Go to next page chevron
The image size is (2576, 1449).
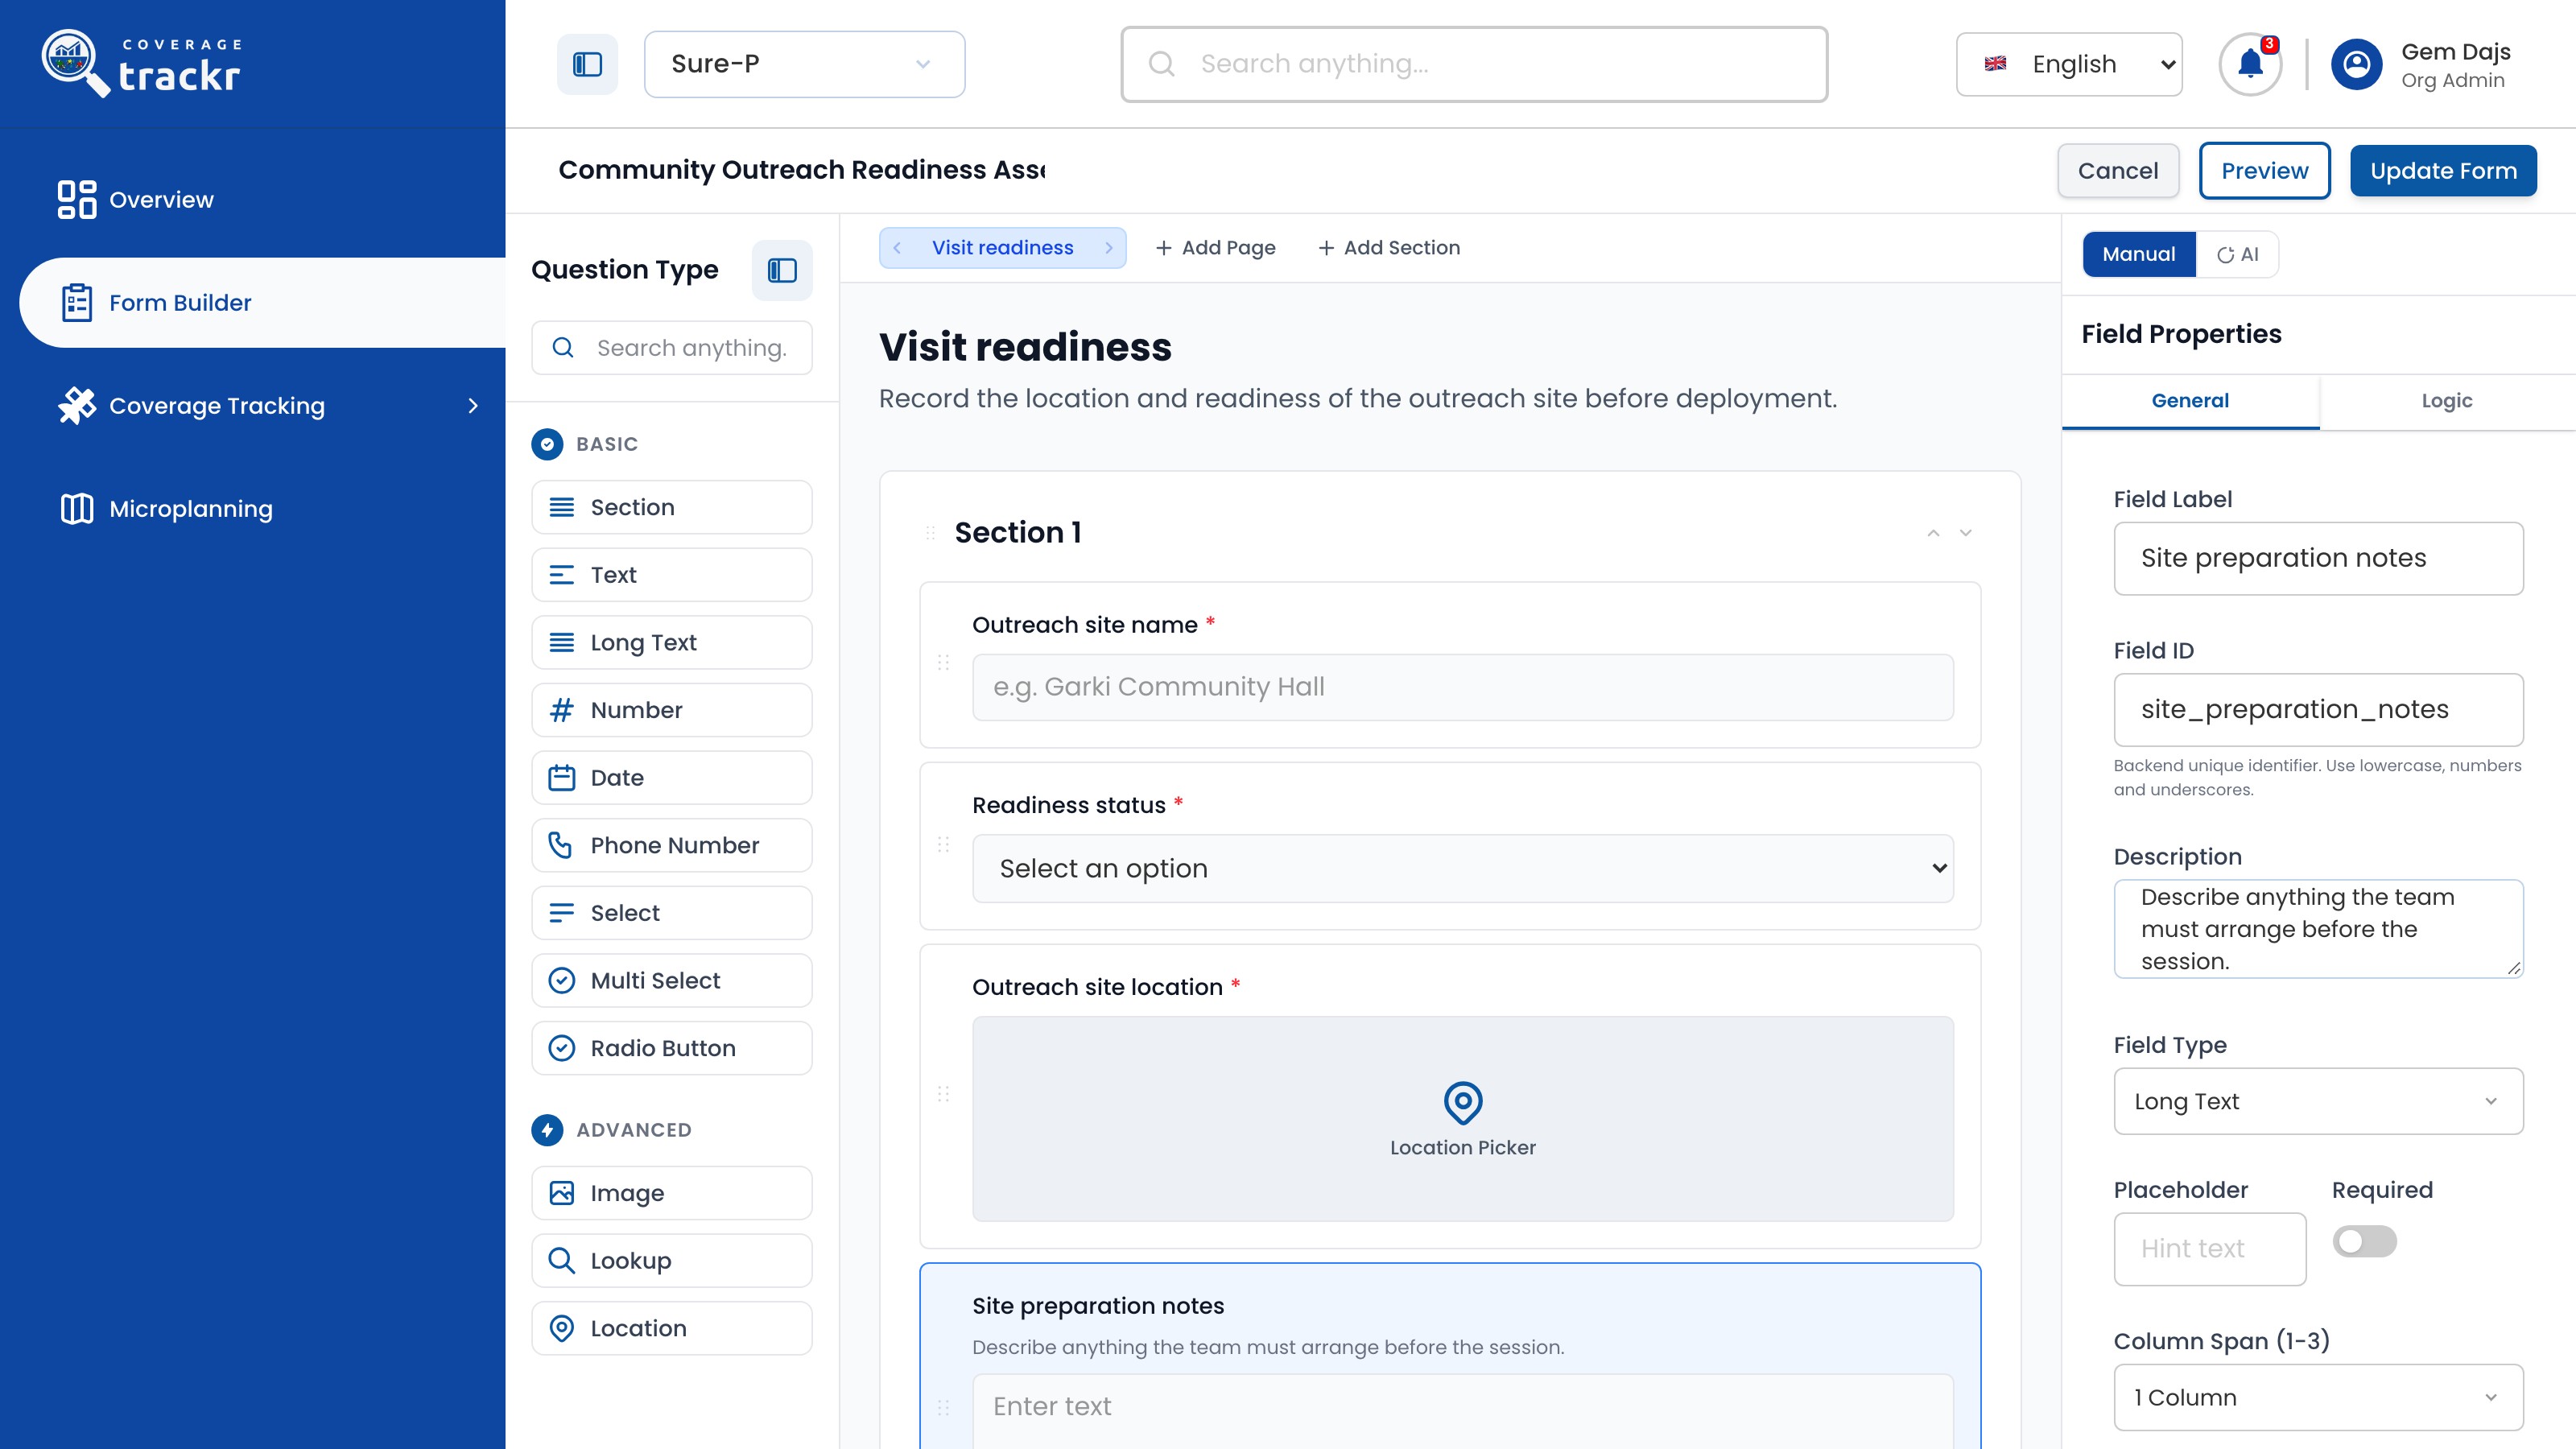[1109, 248]
